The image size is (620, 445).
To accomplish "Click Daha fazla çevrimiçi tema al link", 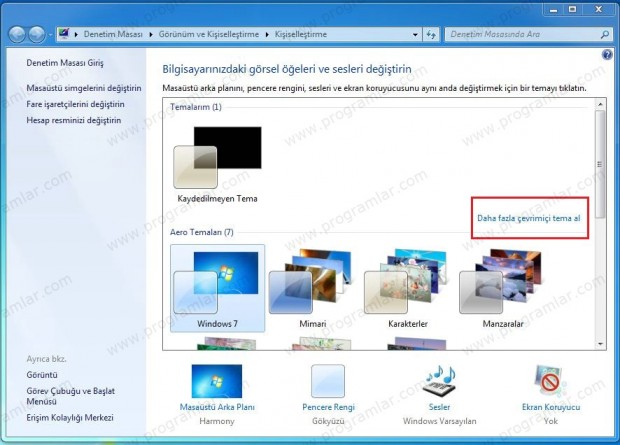I will click(x=529, y=218).
